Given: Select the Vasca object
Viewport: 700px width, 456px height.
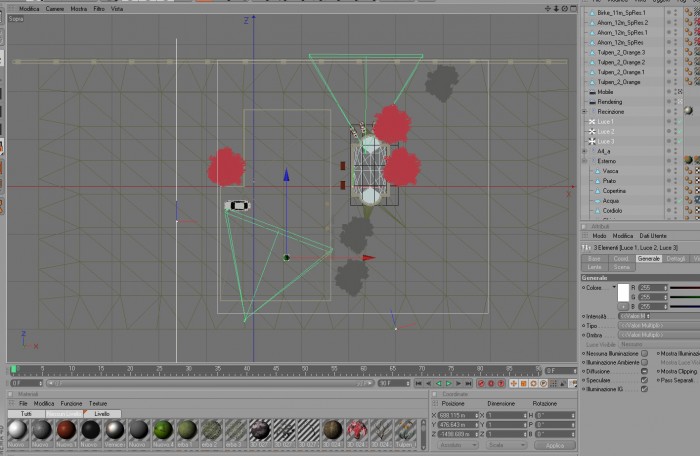Looking at the screenshot, I should point(610,171).
